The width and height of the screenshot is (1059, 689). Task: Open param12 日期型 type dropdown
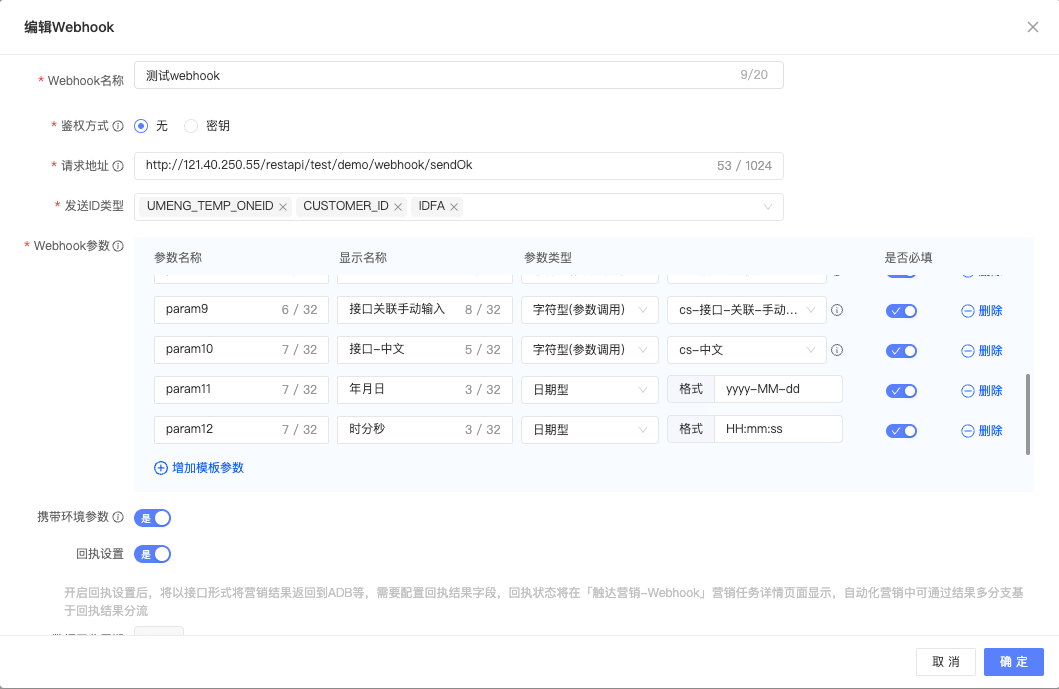point(590,430)
